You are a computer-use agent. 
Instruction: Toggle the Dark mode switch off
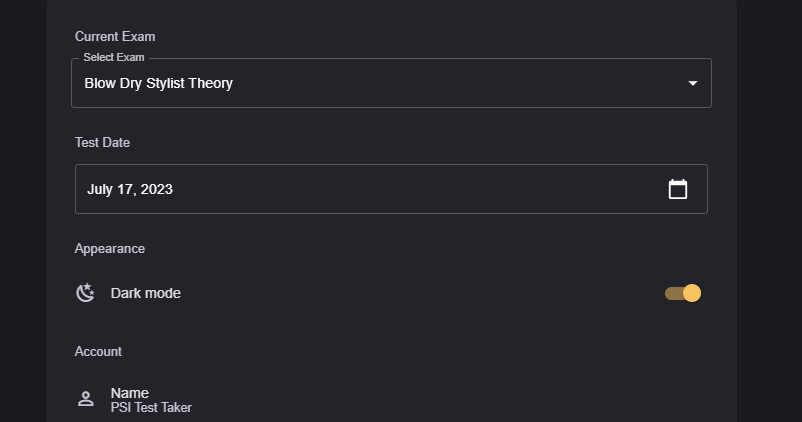pos(683,293)
